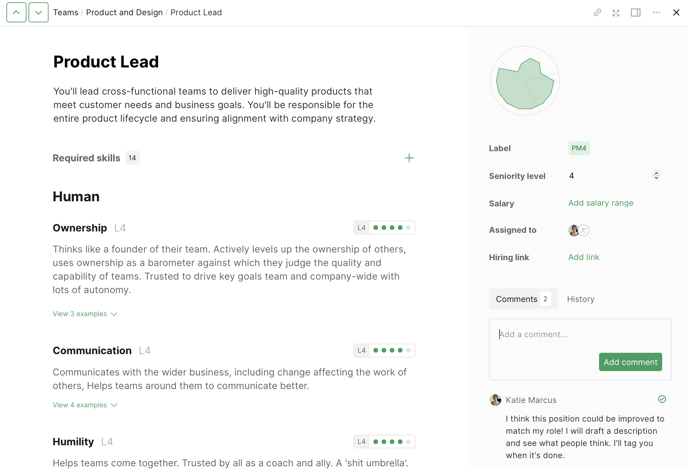
Task: Expand View 3 examples under Ownership
Action: pos(85,314)
